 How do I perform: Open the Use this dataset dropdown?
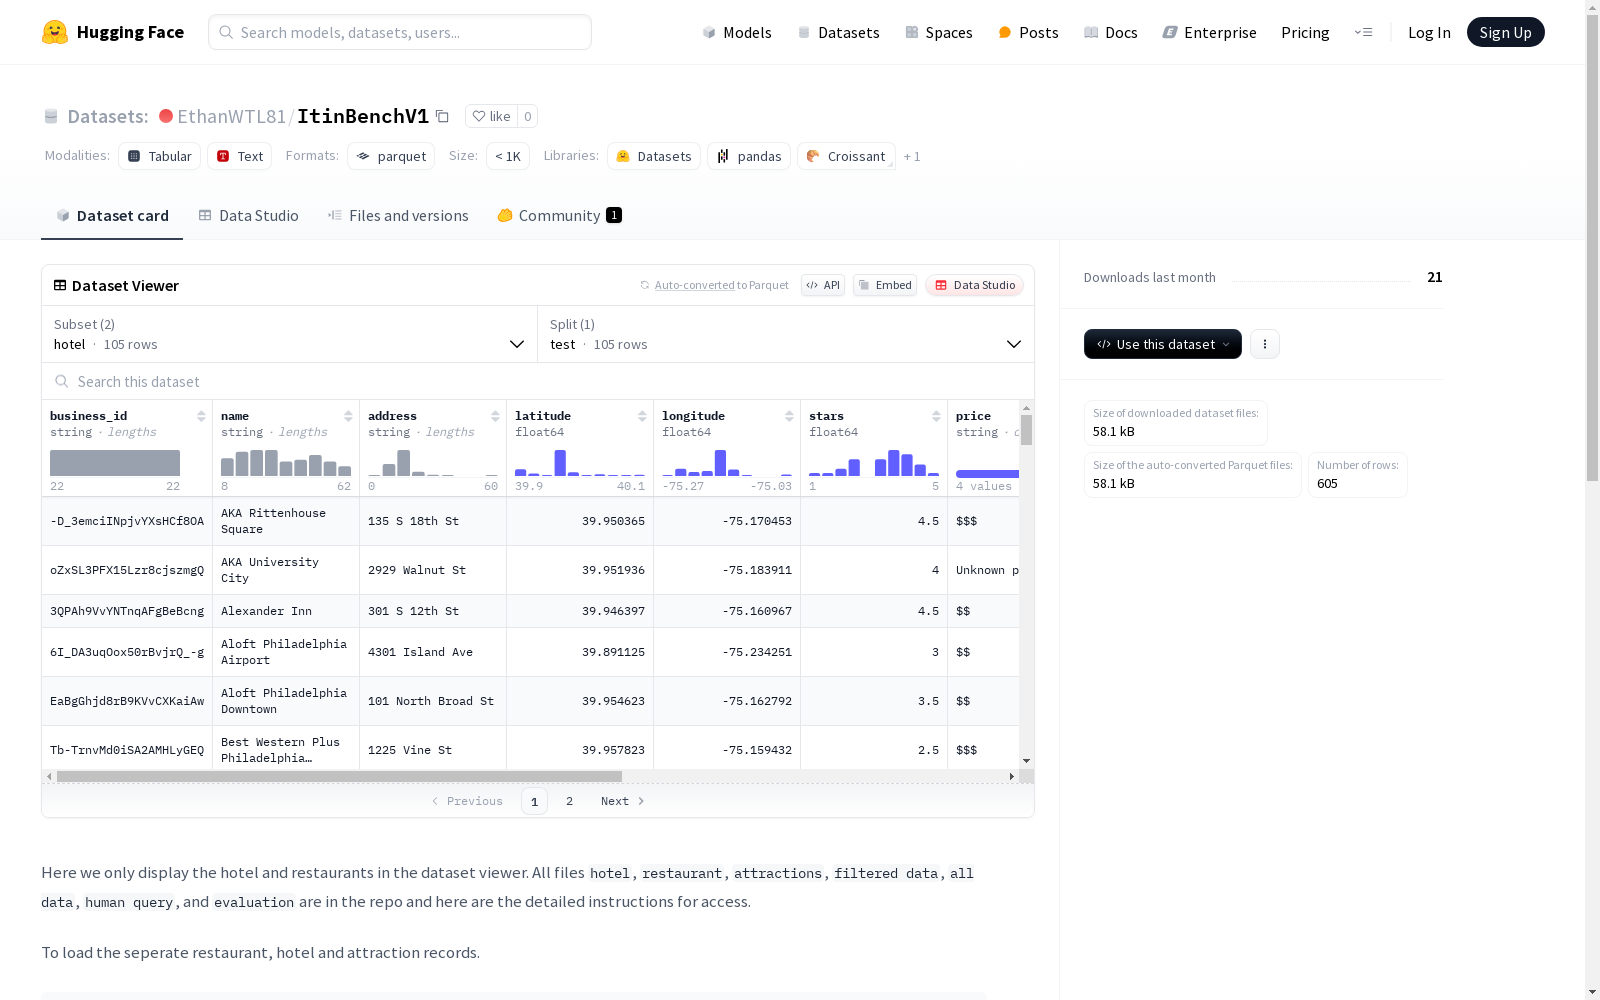1163,344
